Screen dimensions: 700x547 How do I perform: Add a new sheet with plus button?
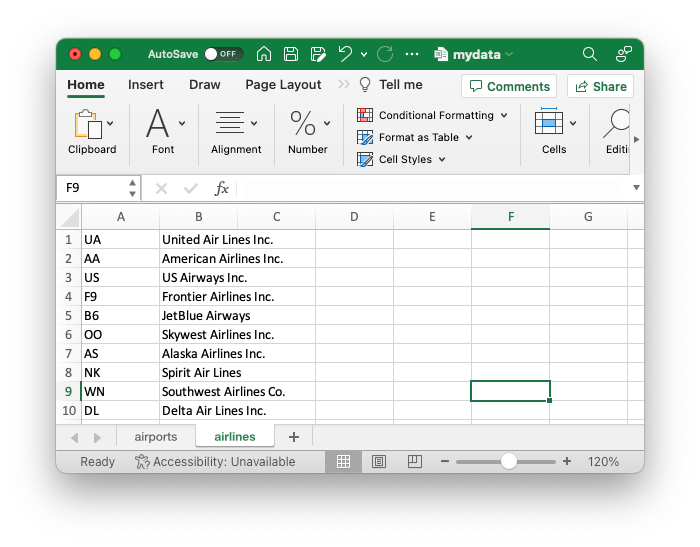[x=294, y=437]
